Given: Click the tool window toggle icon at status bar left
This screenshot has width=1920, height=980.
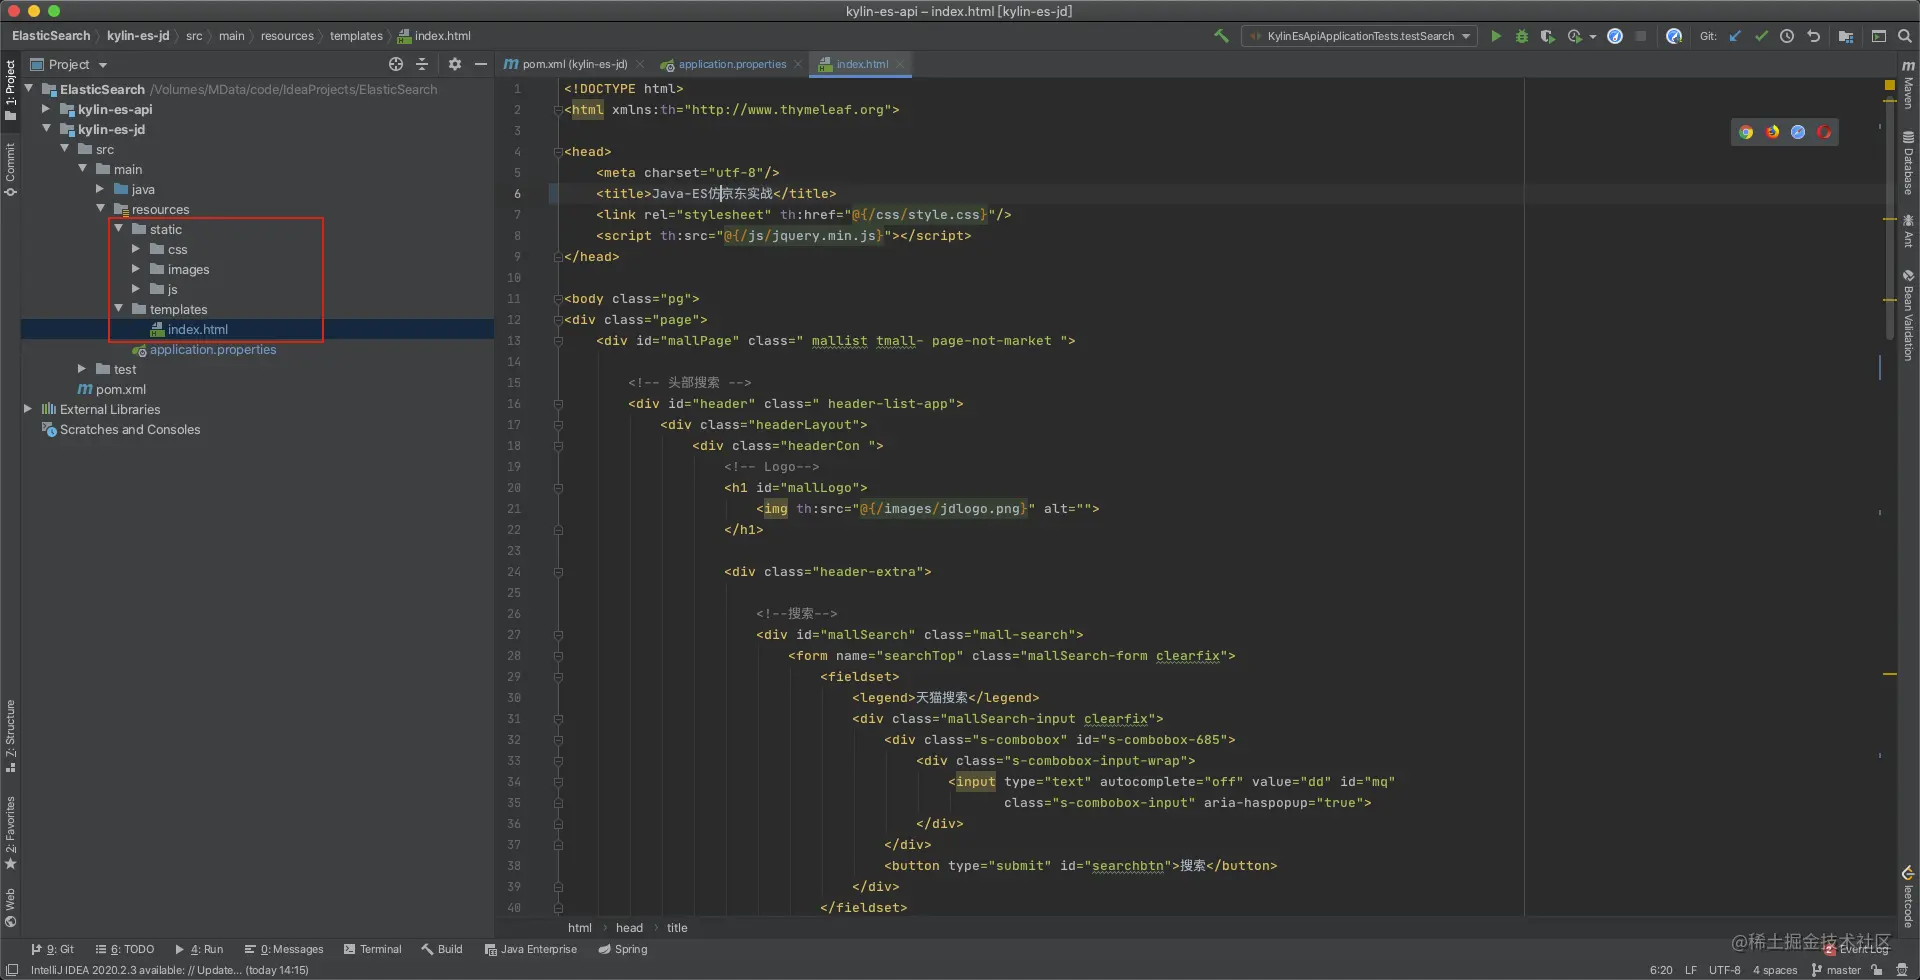Looking at the screenshot, I should [x=12, y=970].
